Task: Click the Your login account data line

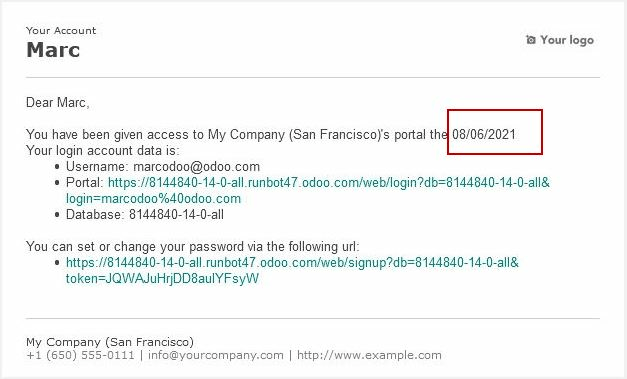Action: click(x=103, y=151)
